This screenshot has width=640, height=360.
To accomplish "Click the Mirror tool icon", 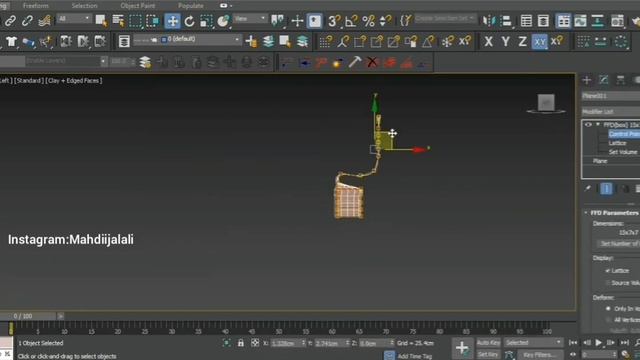I will point(489,21).
